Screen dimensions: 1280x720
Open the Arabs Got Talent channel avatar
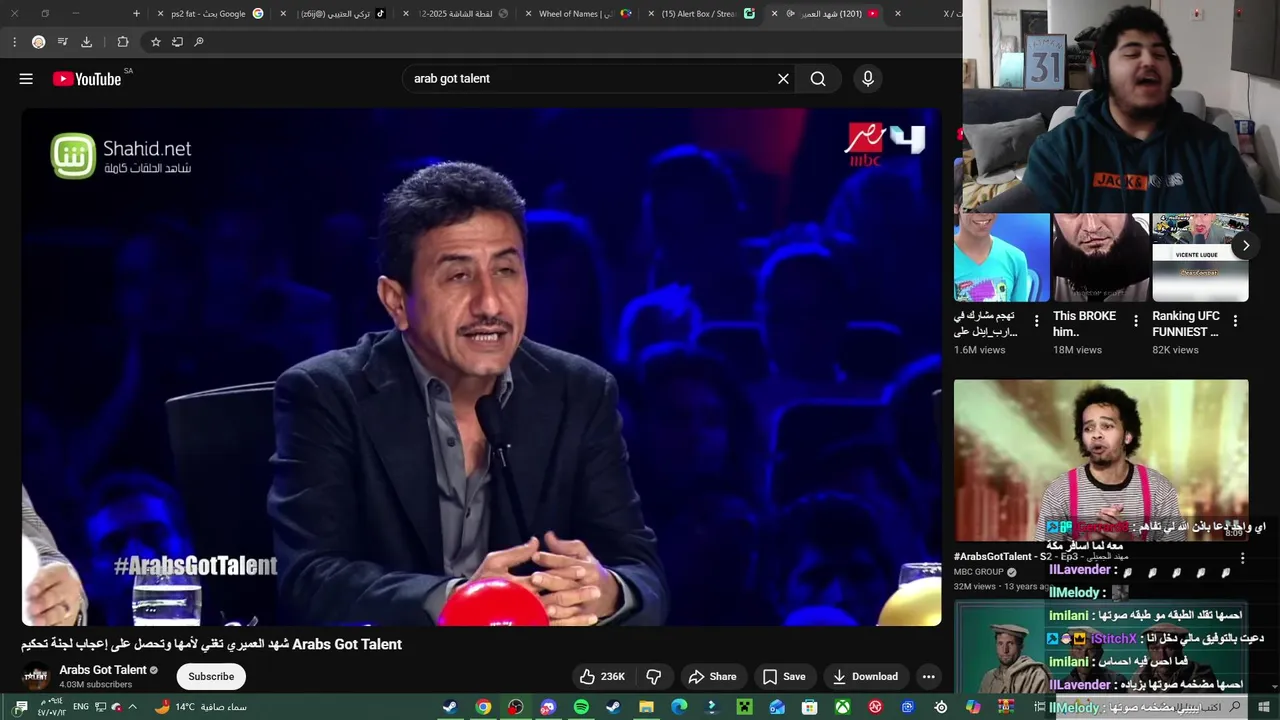pos(36,677)
